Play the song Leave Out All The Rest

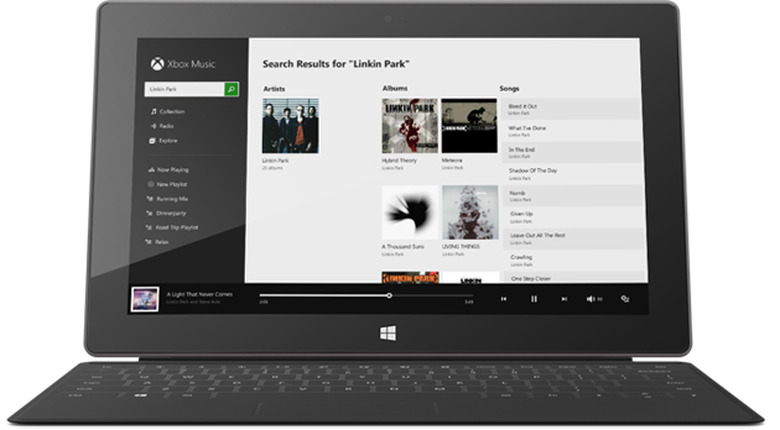point(574,239)
